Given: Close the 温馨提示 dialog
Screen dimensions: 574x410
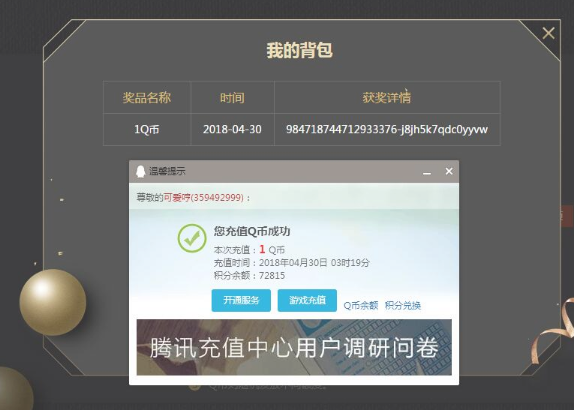Looking at the screenshot, I should (x=449, y=171).
